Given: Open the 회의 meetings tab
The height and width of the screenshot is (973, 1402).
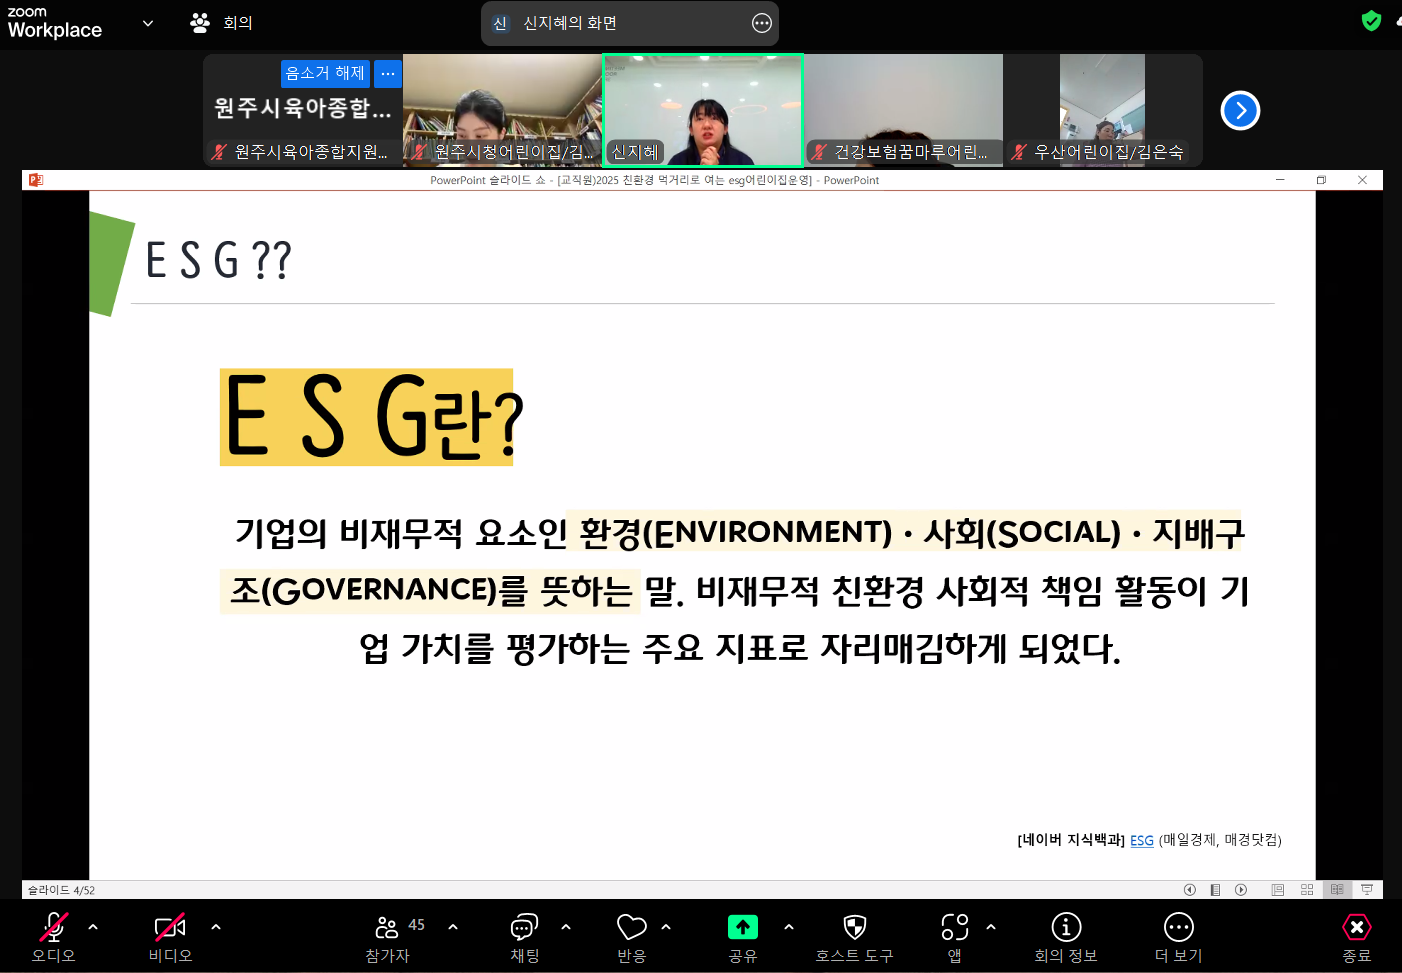Looking at the screenshot, I should [x=222, y=23].
